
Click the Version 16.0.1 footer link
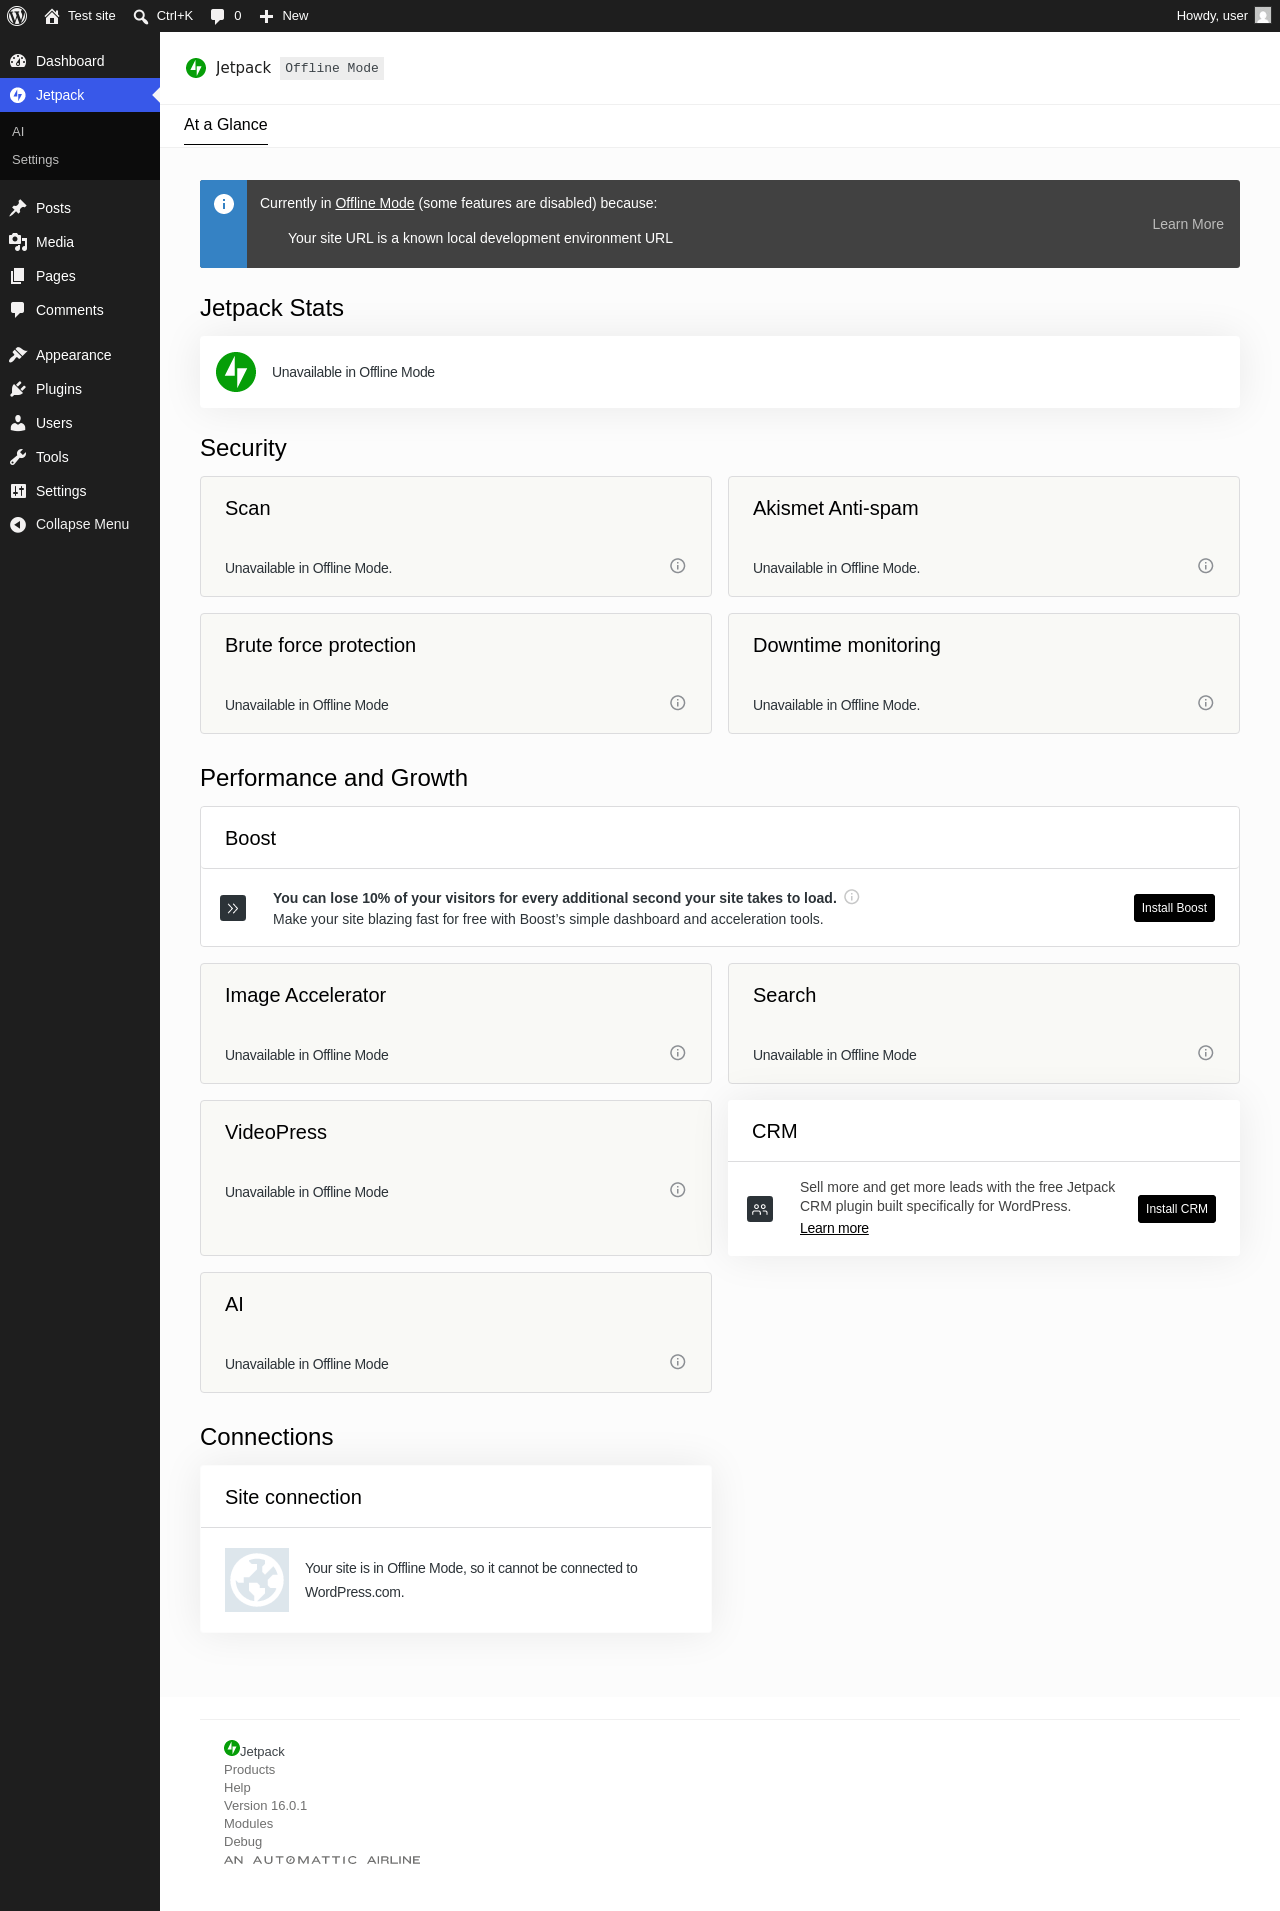(265, 1806)
